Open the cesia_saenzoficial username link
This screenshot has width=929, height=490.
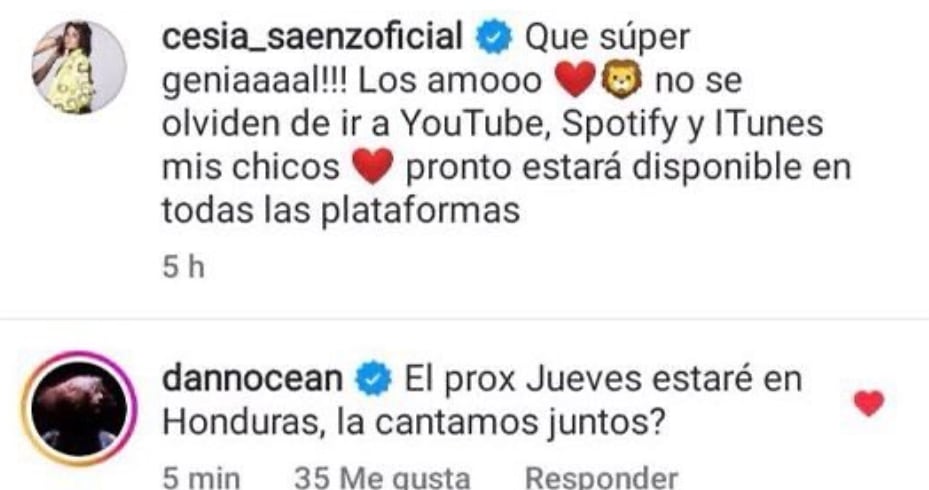click(312, 37)
